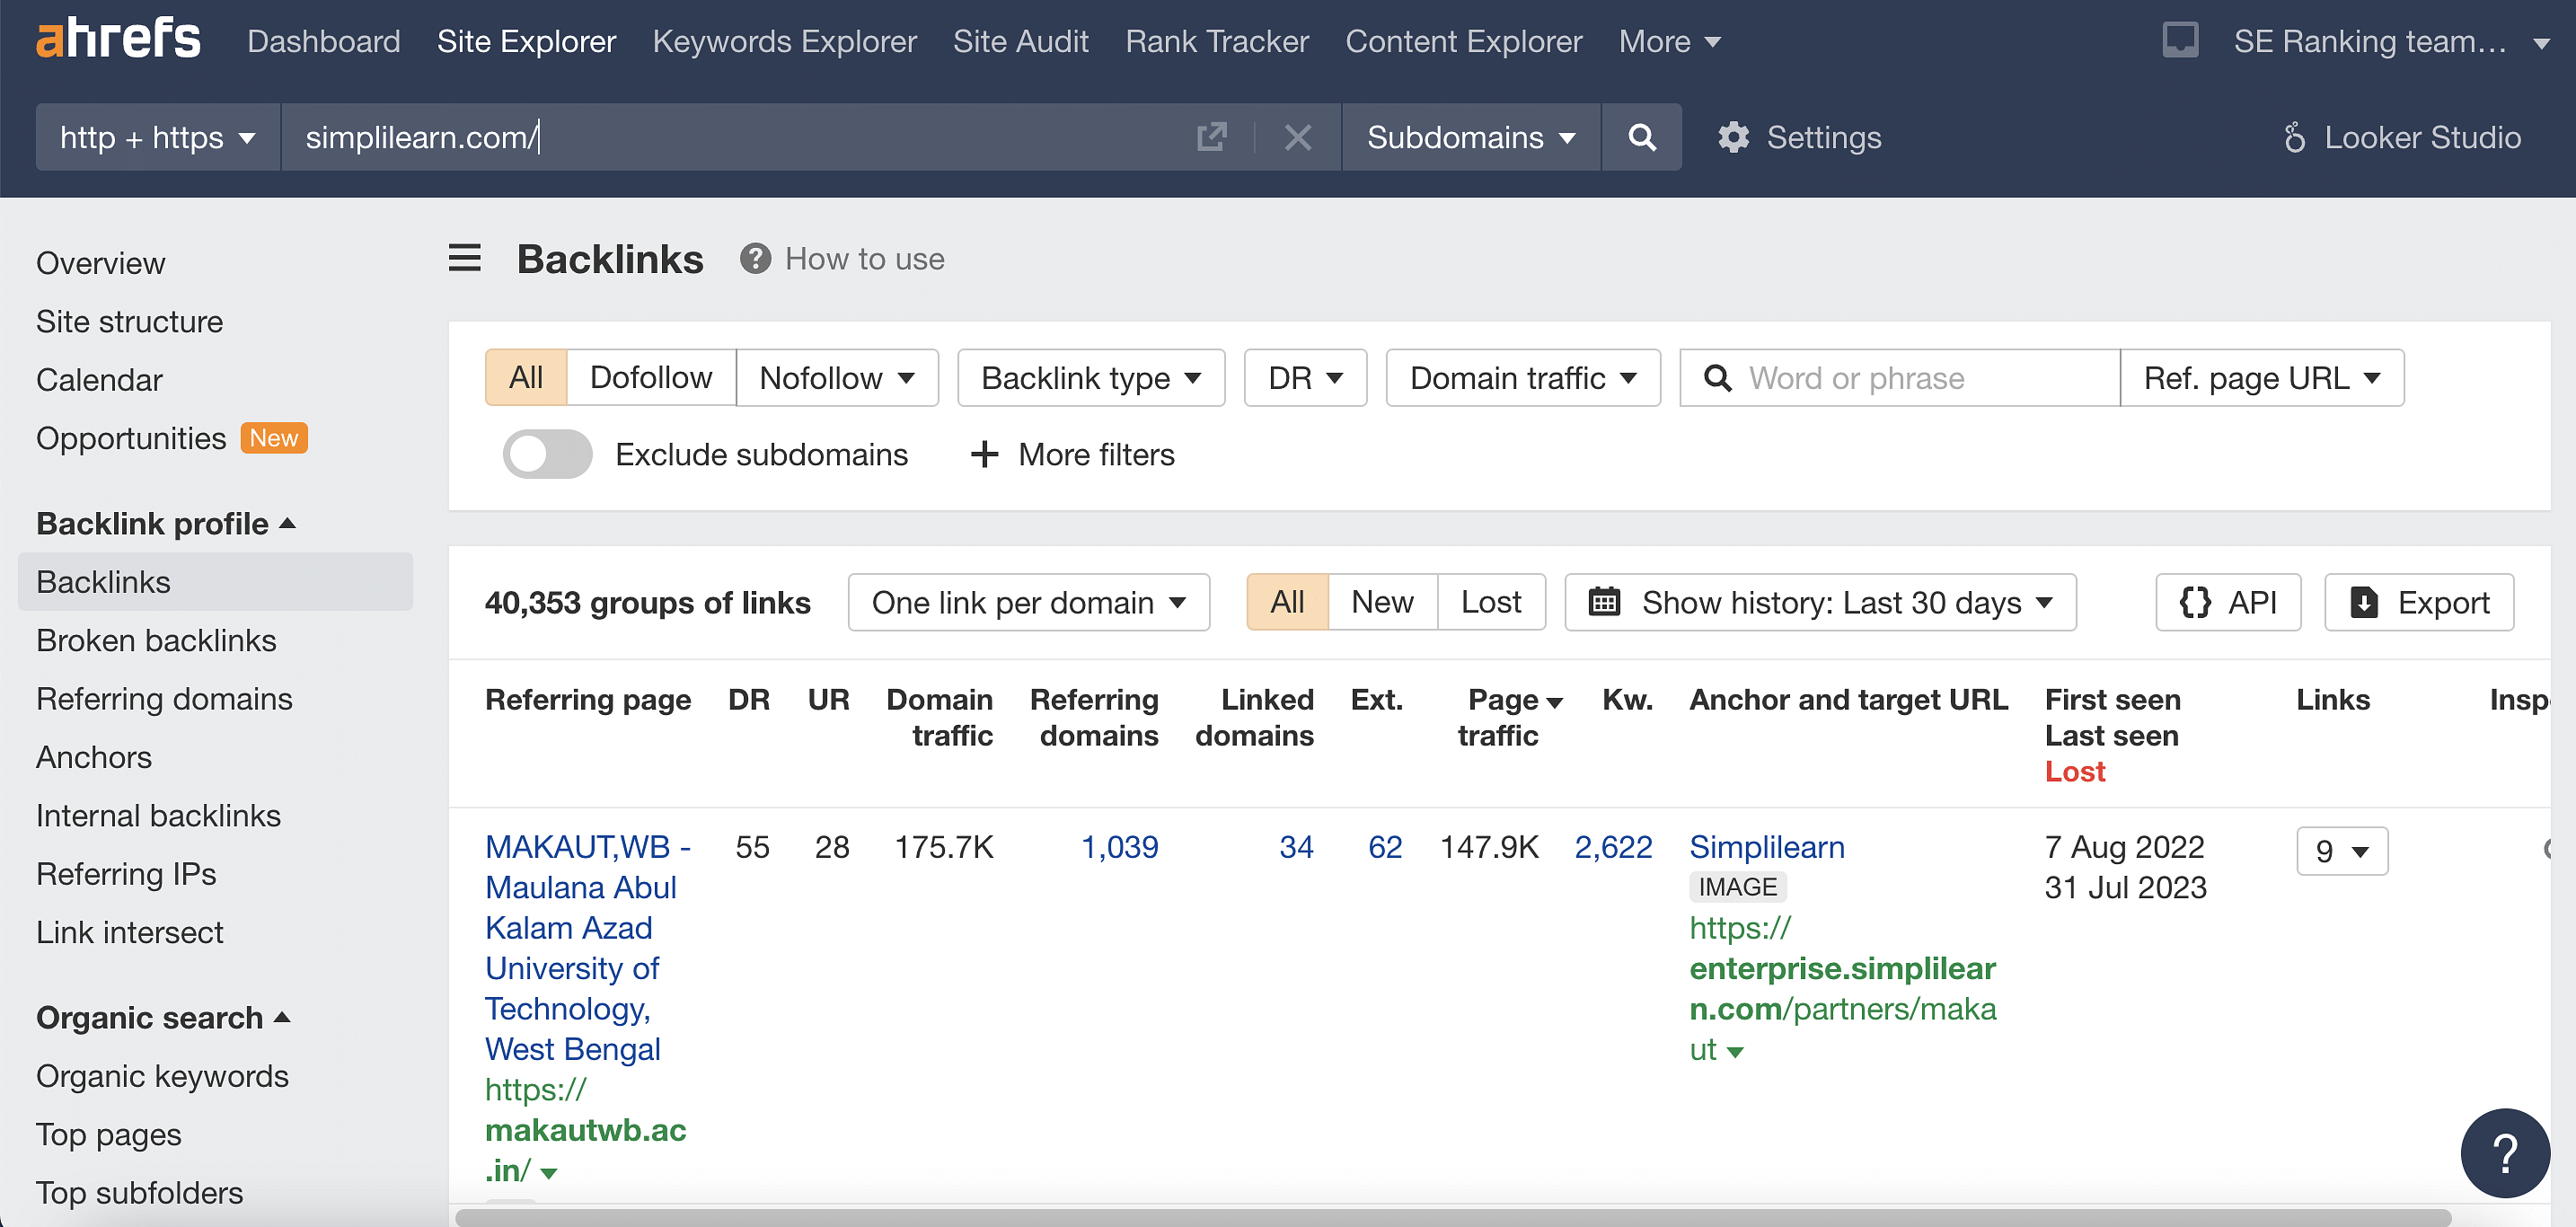Open Ref. page URL dropdown
Screen dimensions: 2576x1227
point(2262,377)
